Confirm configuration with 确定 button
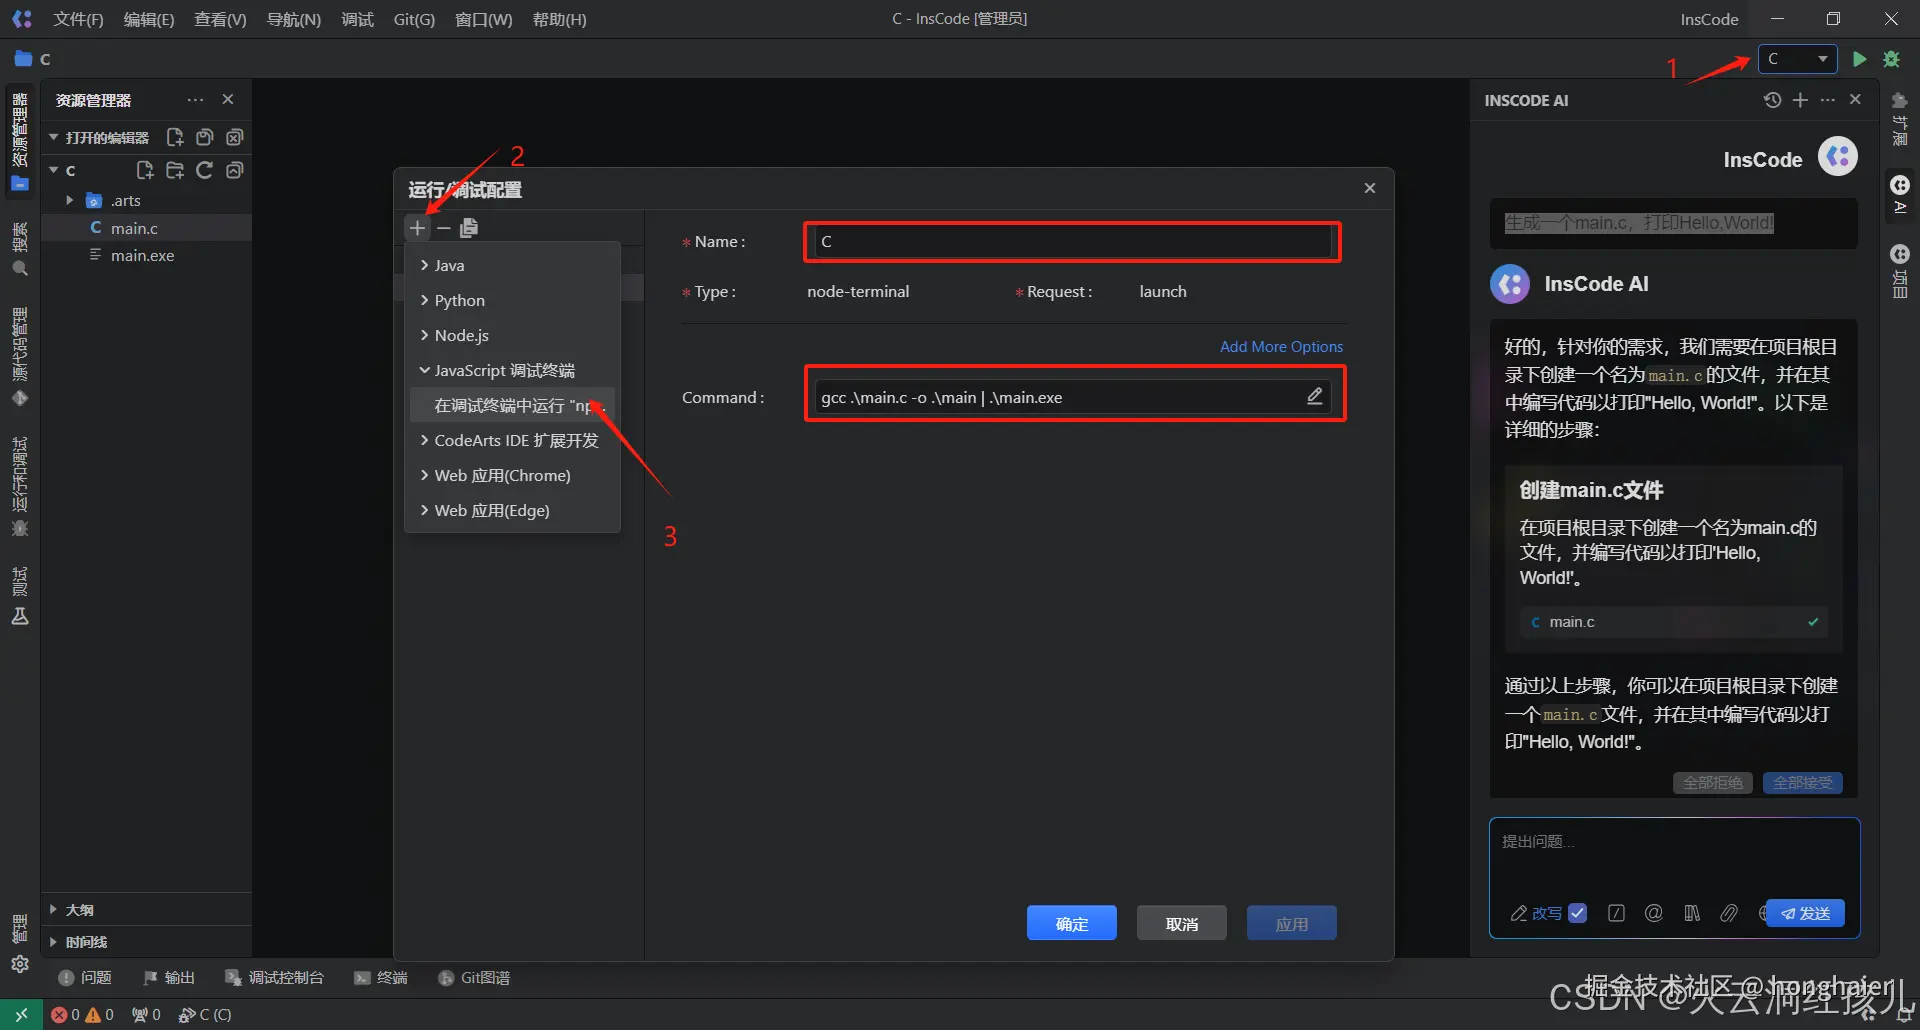This screenshot has width=1920, height=1030. tap(1072, 923)
